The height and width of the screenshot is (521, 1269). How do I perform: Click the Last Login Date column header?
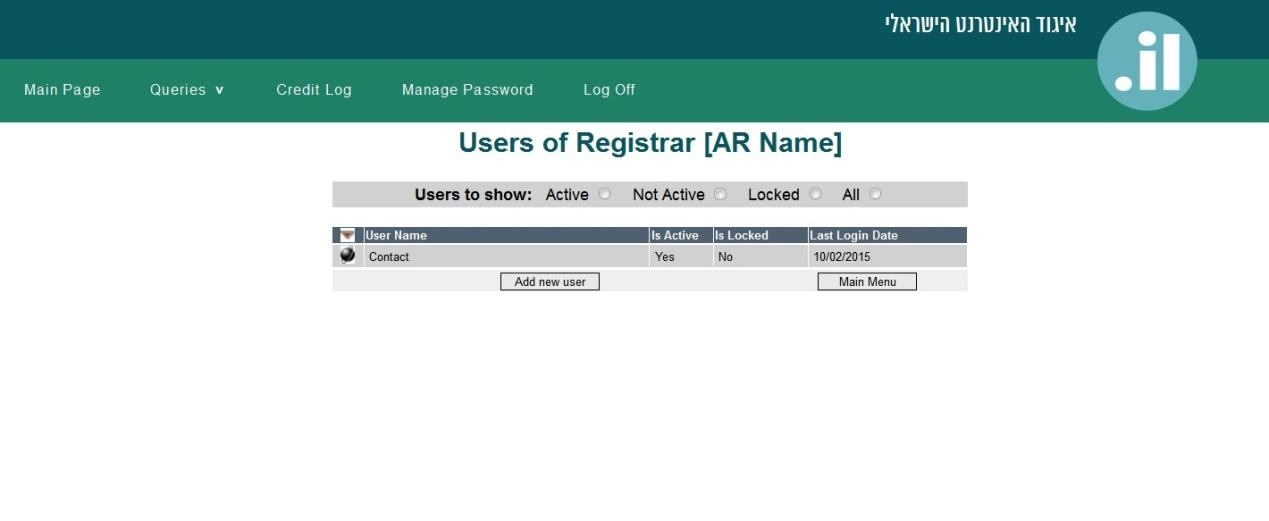[887, 235]
